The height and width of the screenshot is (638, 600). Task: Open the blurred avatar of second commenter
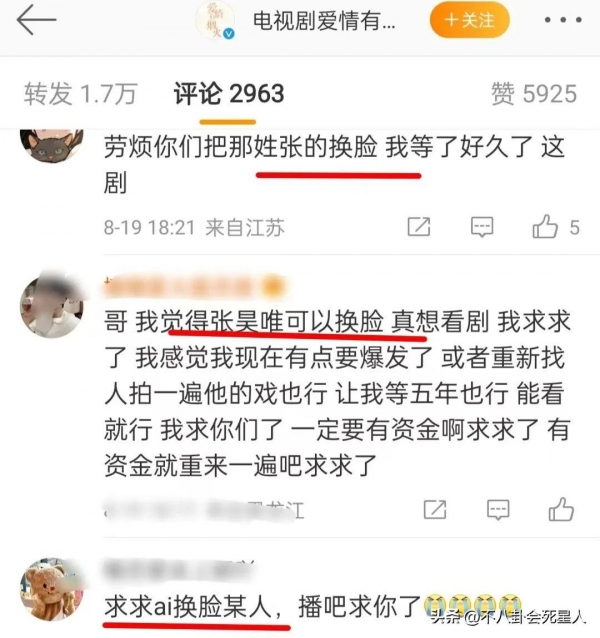coord(52,306)
